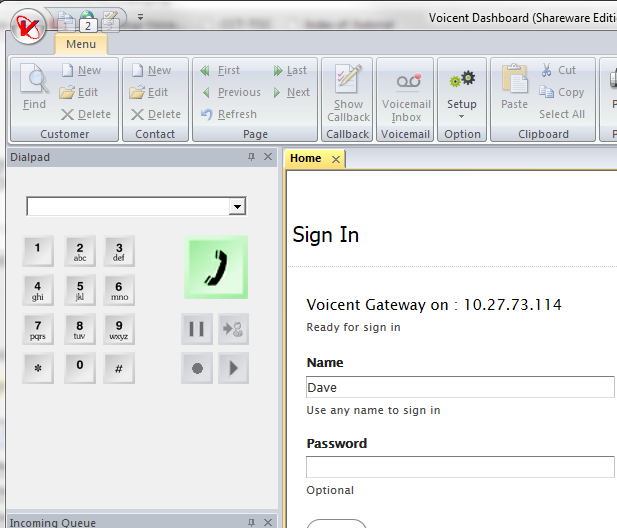Click the Find customer icon
This screenshot has width=617, height=528.
pyautogui.click(x=34, y=88)
